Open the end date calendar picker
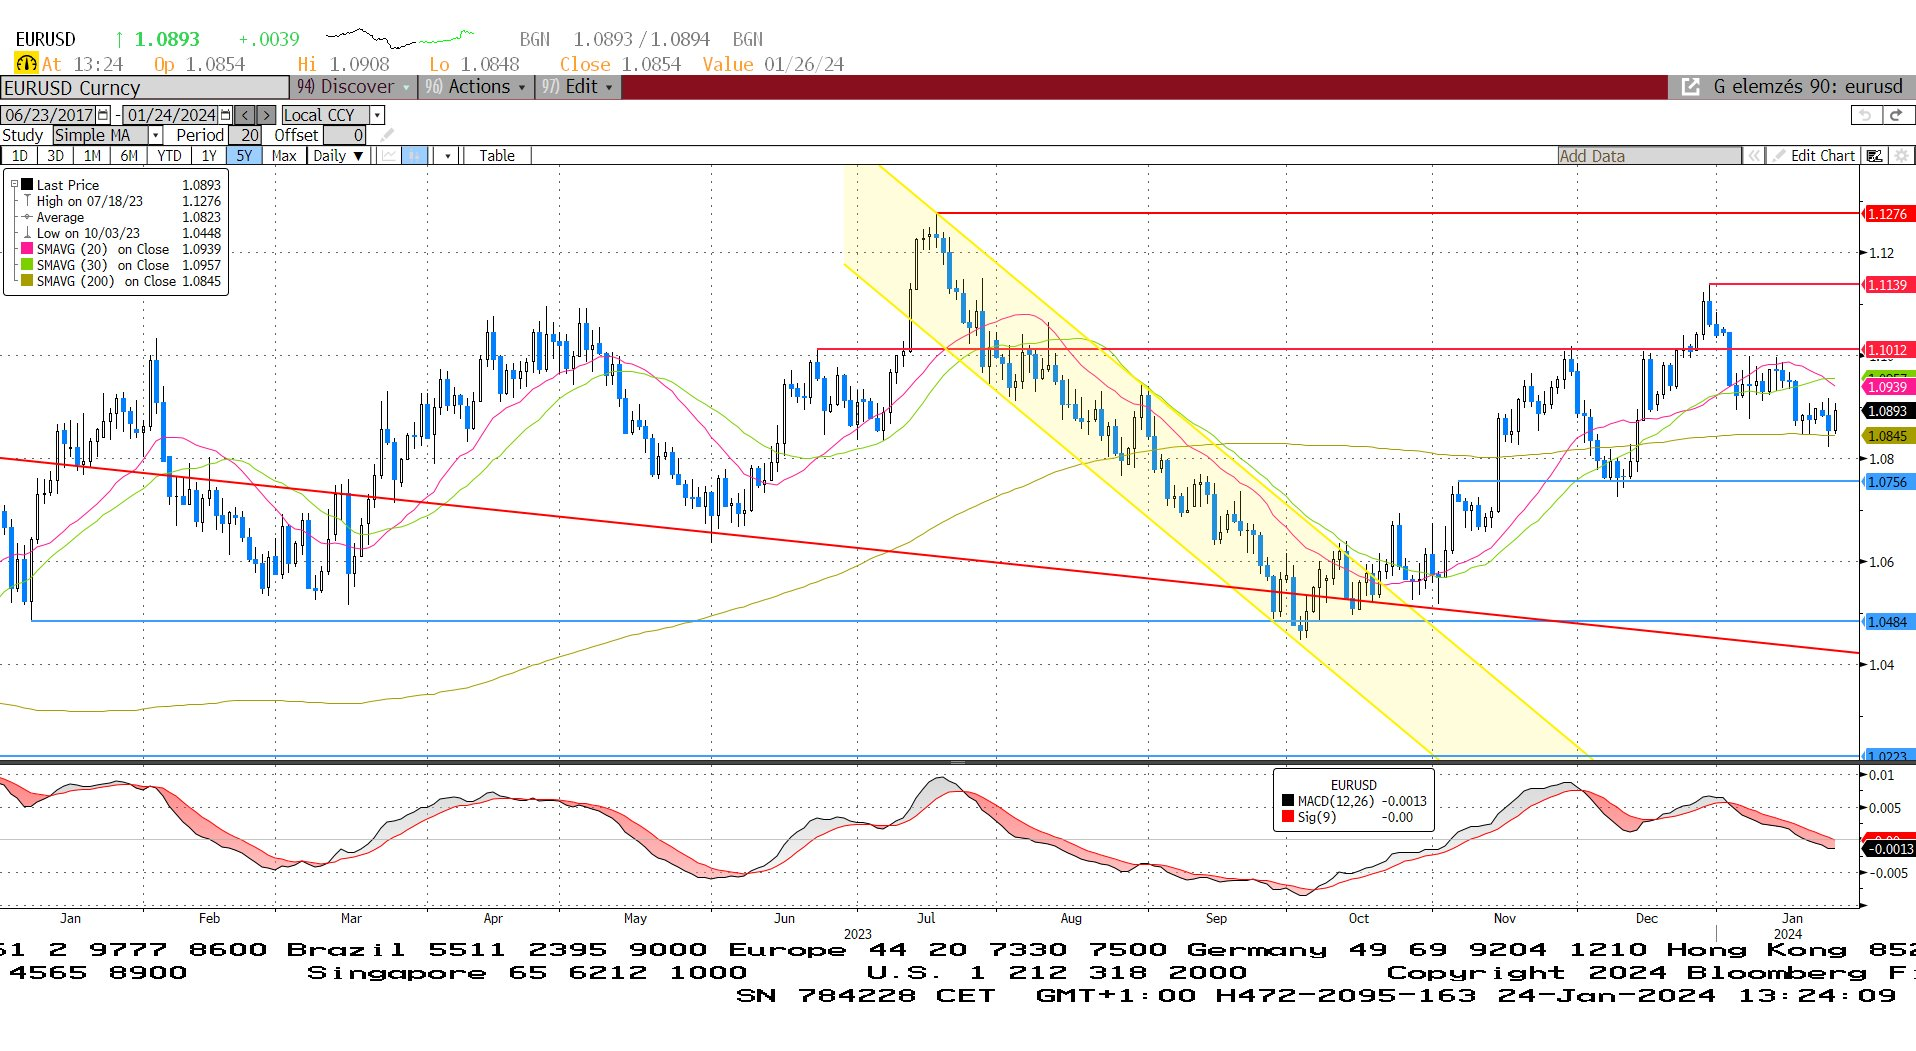Image resolution: width=1916 pixels, height=1051 pixels. 226,115
